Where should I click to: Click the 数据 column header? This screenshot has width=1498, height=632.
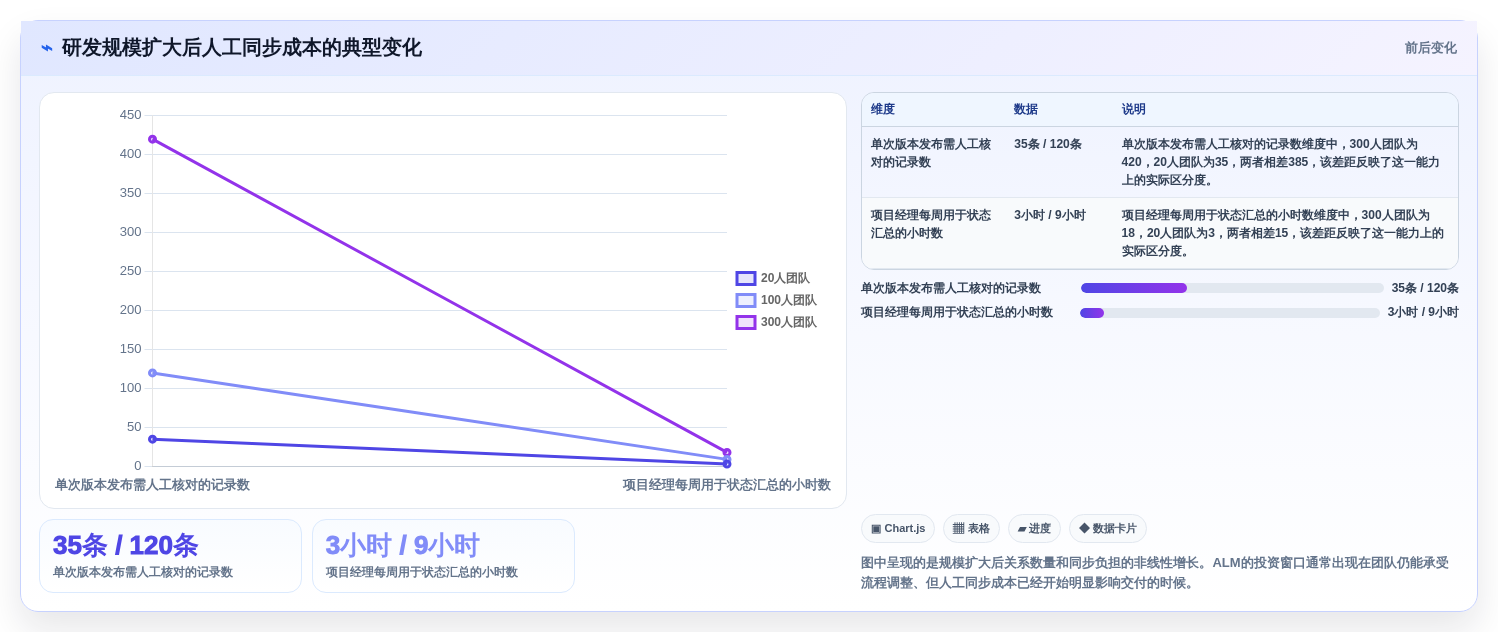[x=1026, y=109]
